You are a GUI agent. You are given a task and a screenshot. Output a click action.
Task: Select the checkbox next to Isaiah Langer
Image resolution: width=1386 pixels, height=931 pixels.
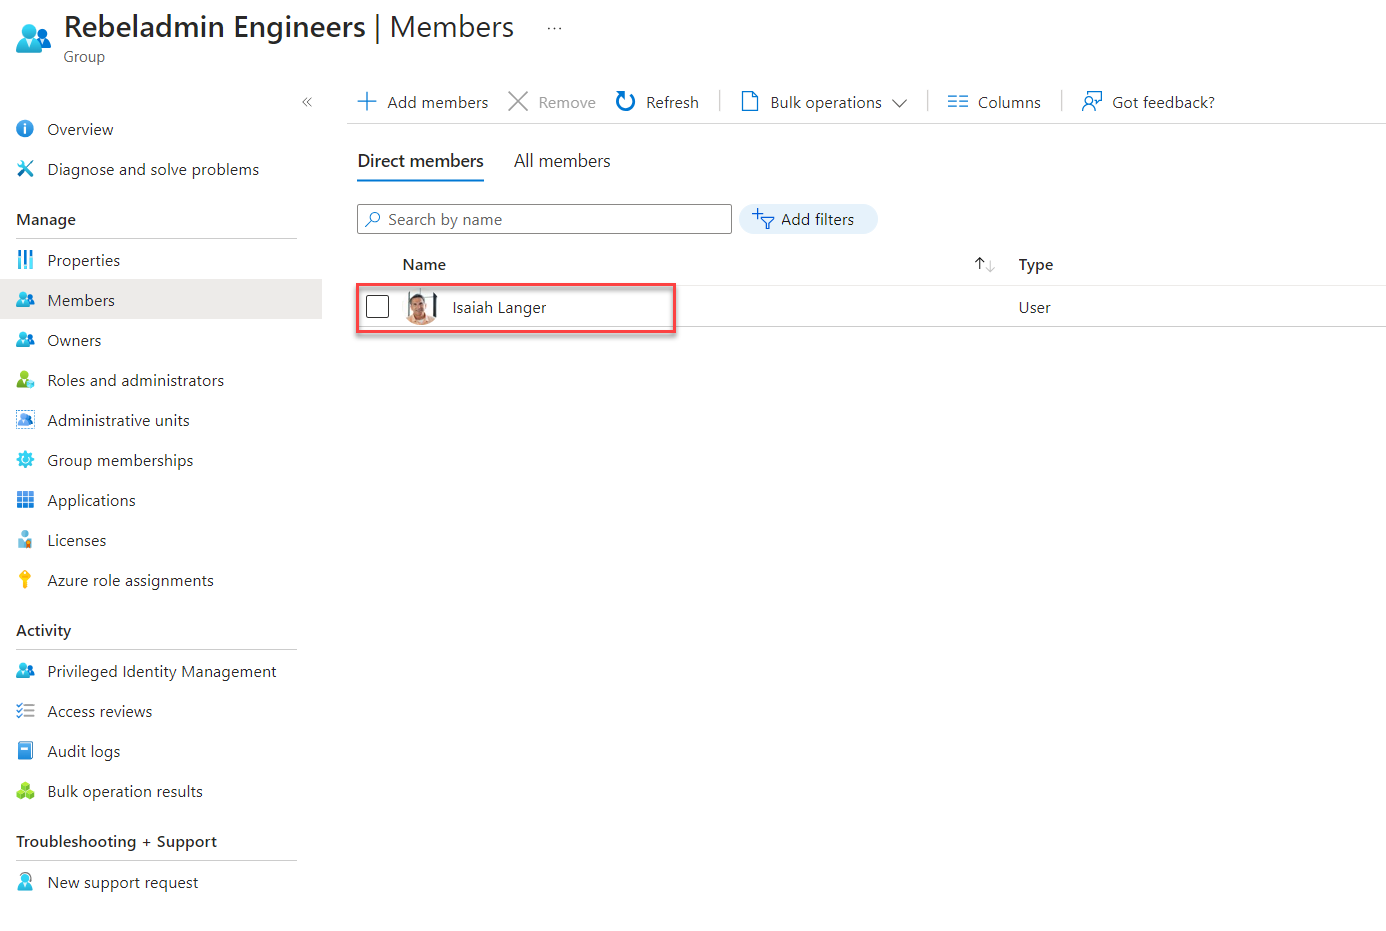378,307
